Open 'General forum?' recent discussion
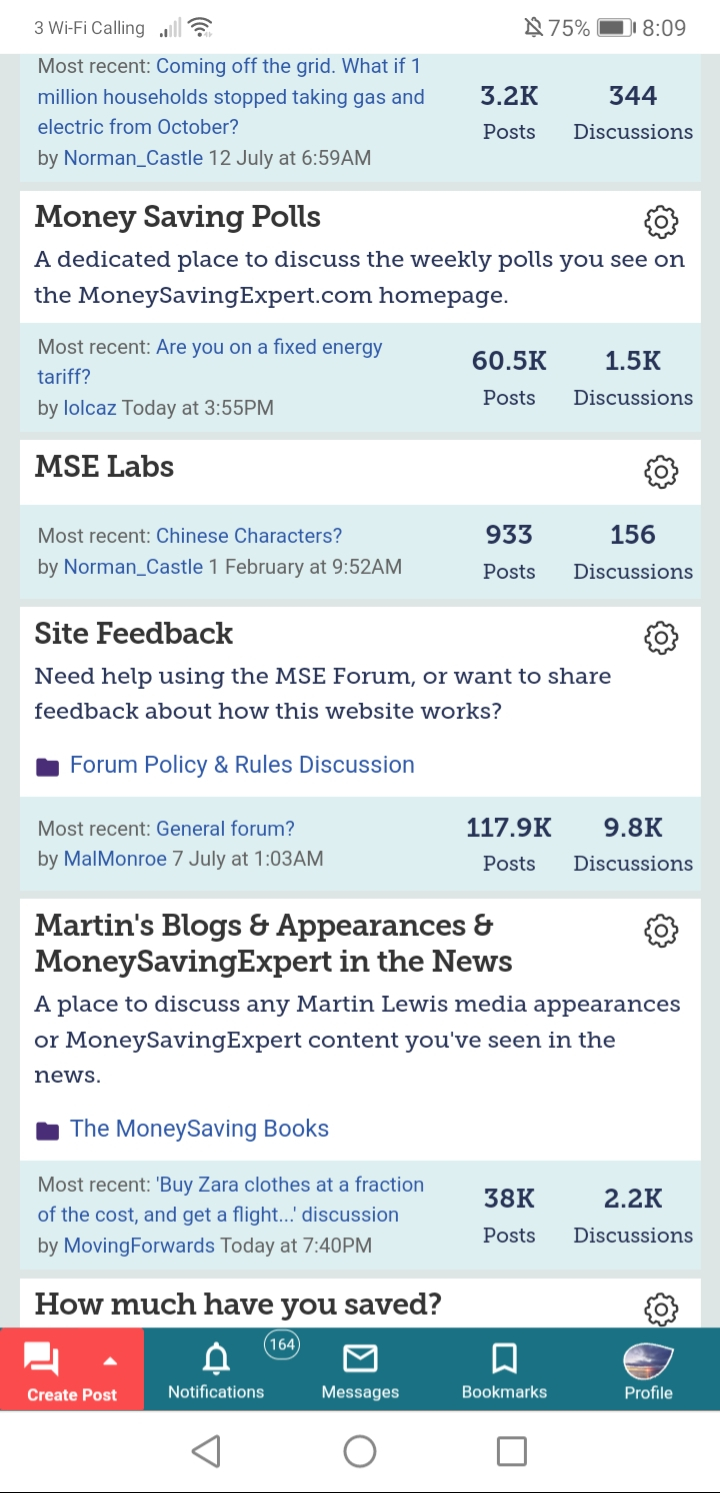Image resolution: width=720 pixels, height=1493 pixels. click(225, 829)
